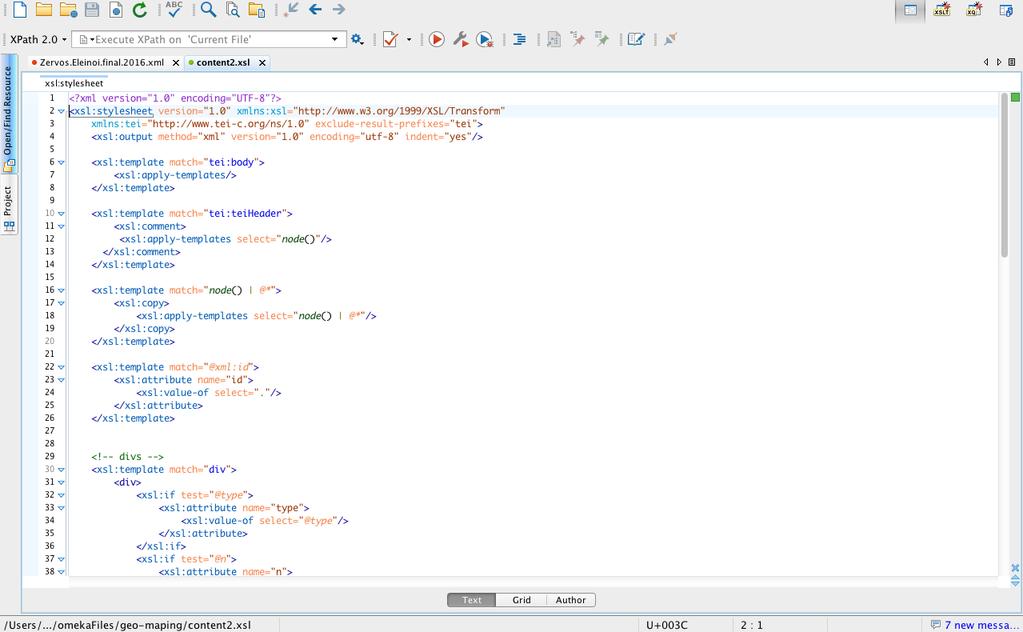The image size is (1023, 632).
Task: Switch to the XQuery Debugger perspective
Action: [973, 9]
